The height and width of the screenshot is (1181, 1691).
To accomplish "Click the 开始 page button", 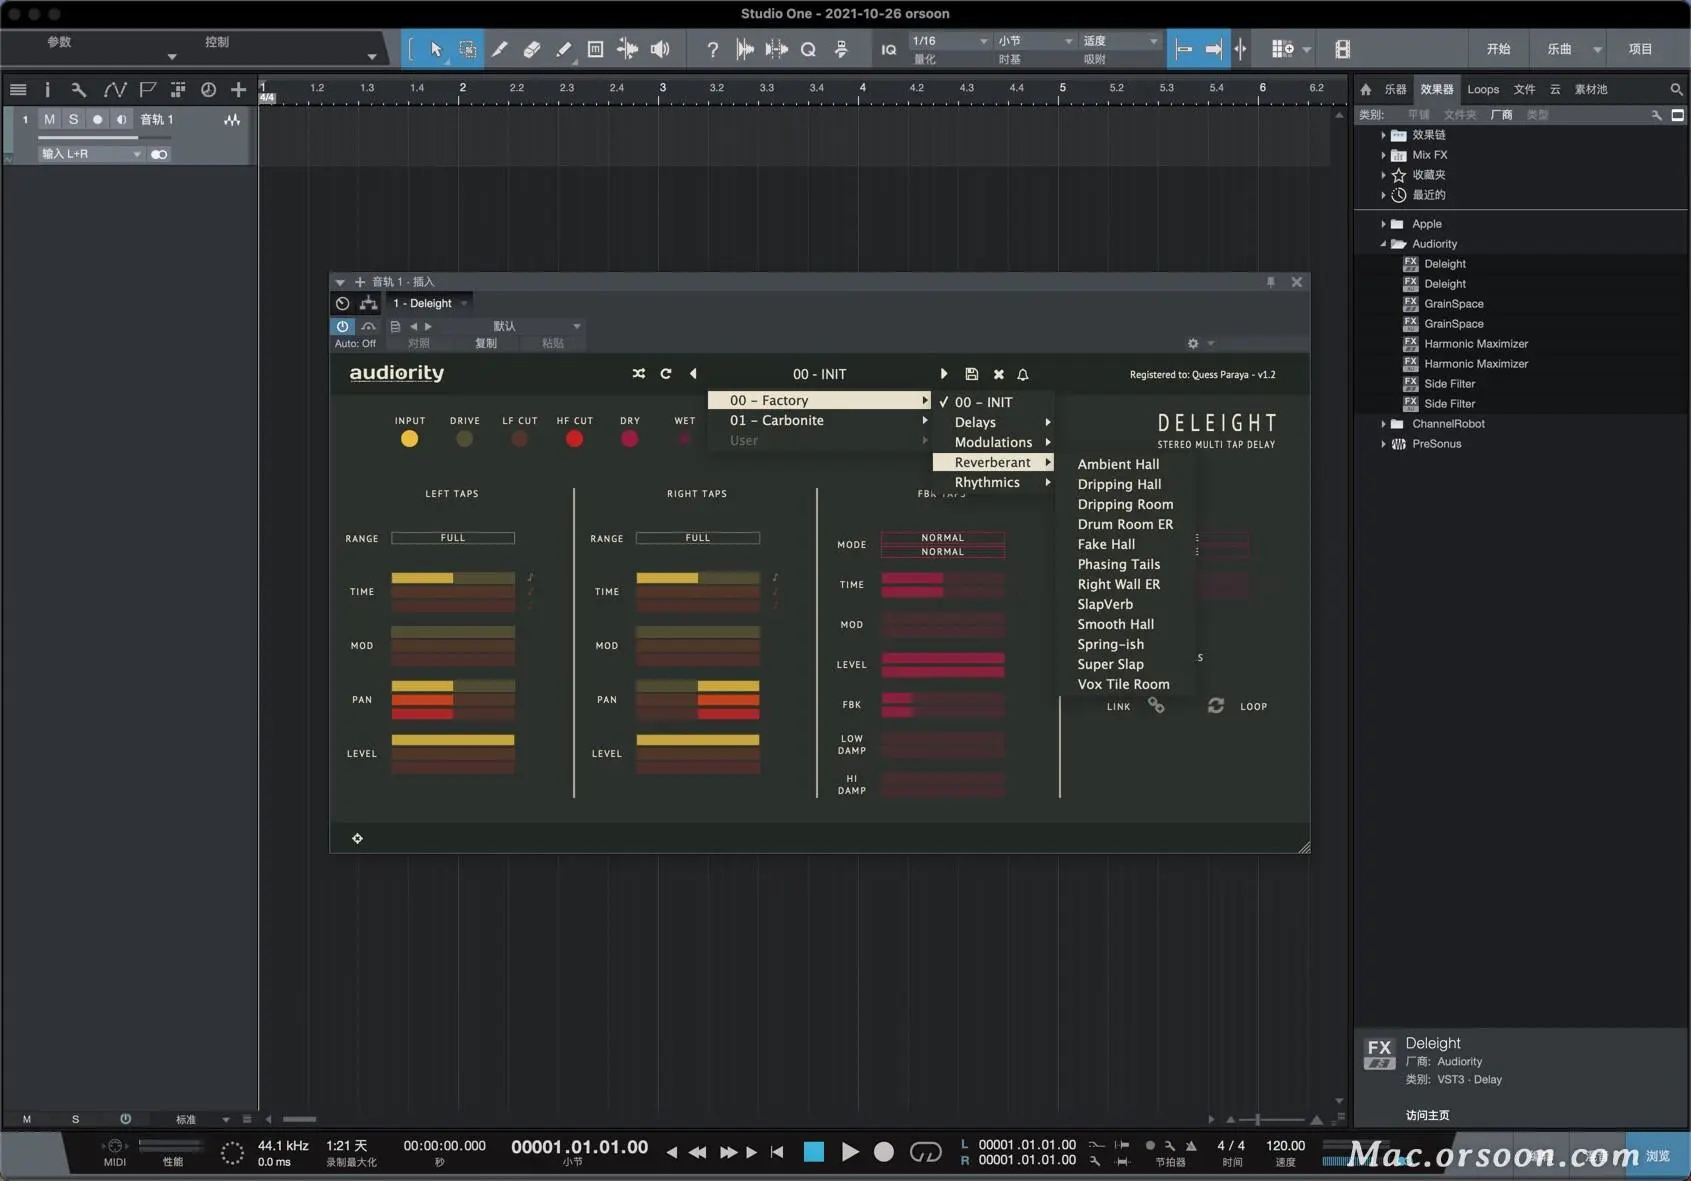I will (1498, 49).
